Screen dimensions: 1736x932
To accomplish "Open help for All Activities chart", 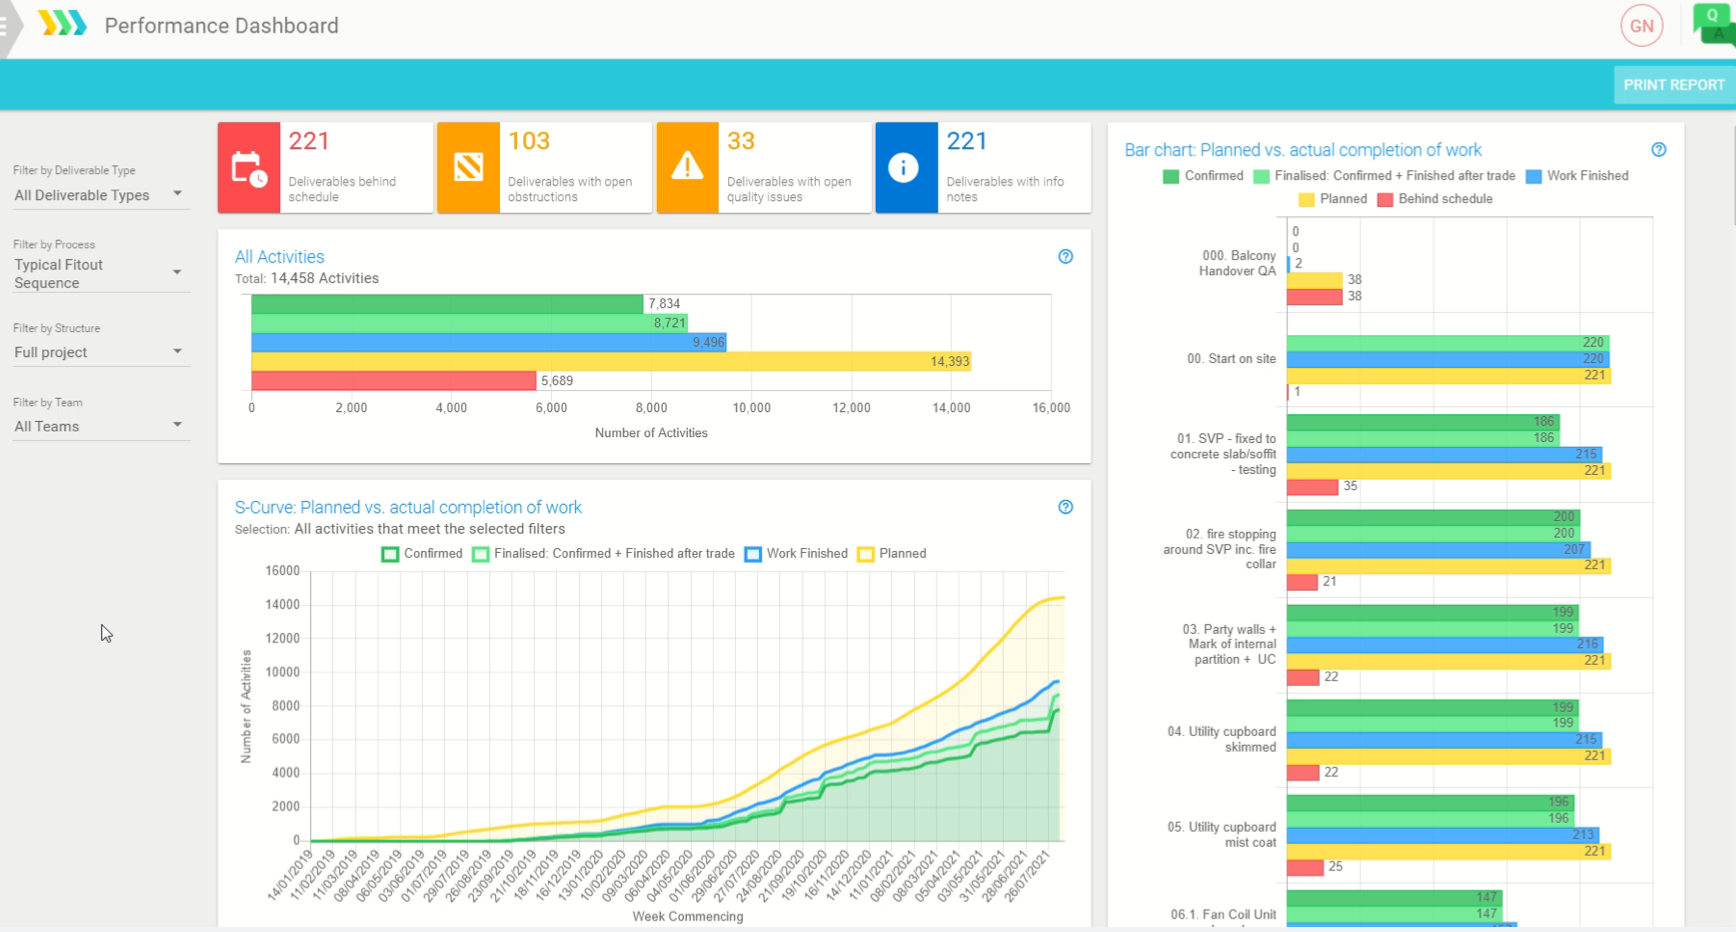I will tap(1065, 257).
